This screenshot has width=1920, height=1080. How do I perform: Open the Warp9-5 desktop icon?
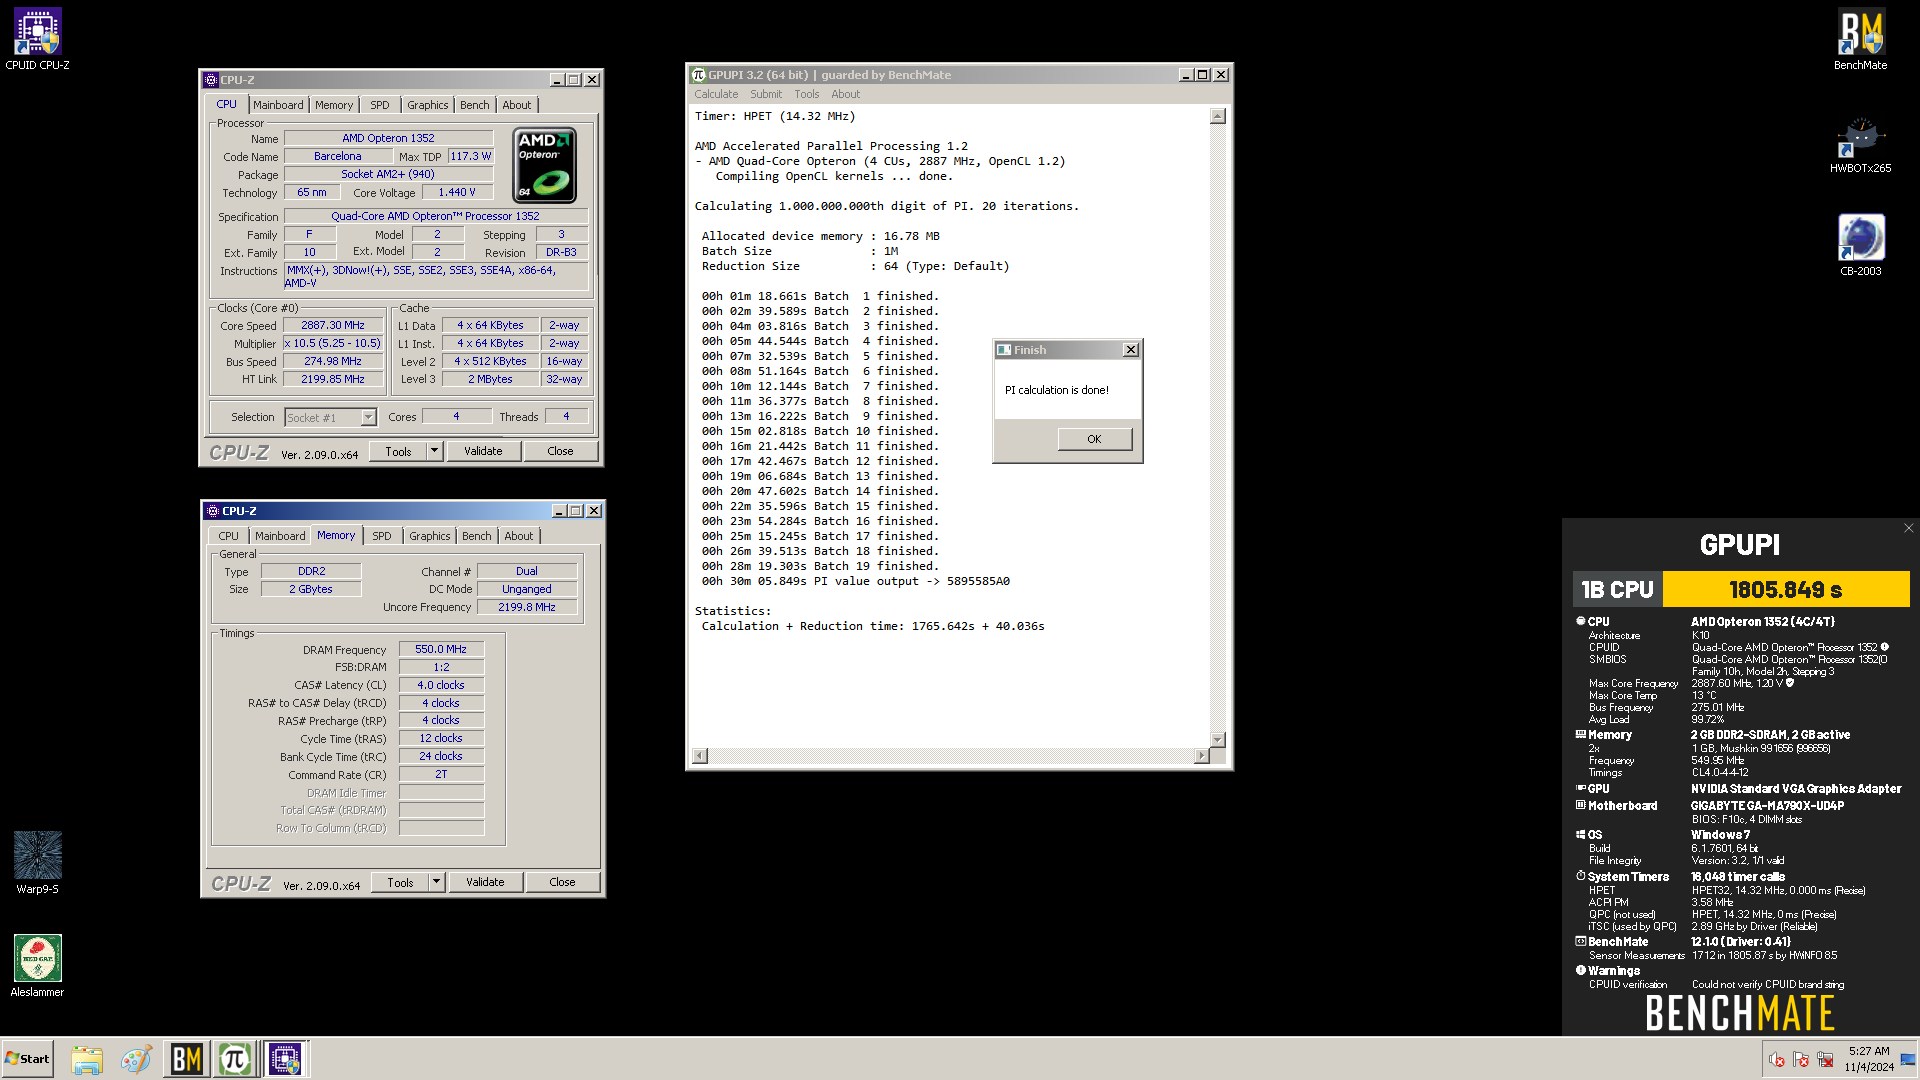(x=37, y=863)
